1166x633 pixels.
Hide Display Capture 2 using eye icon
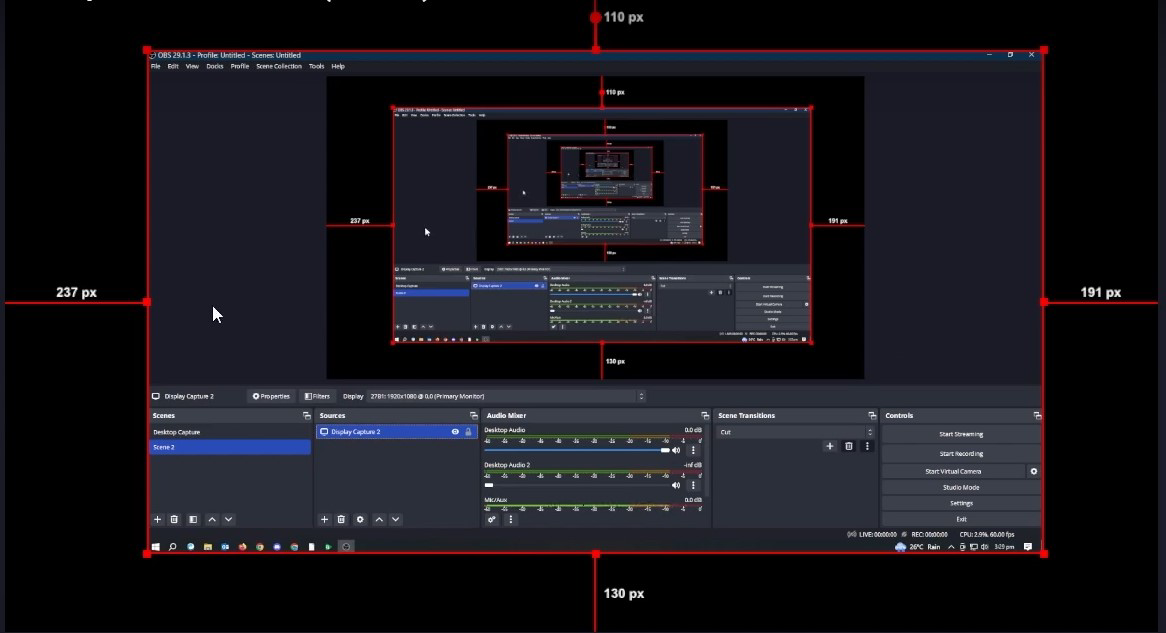pyautogui.click(x=455, y=431)
